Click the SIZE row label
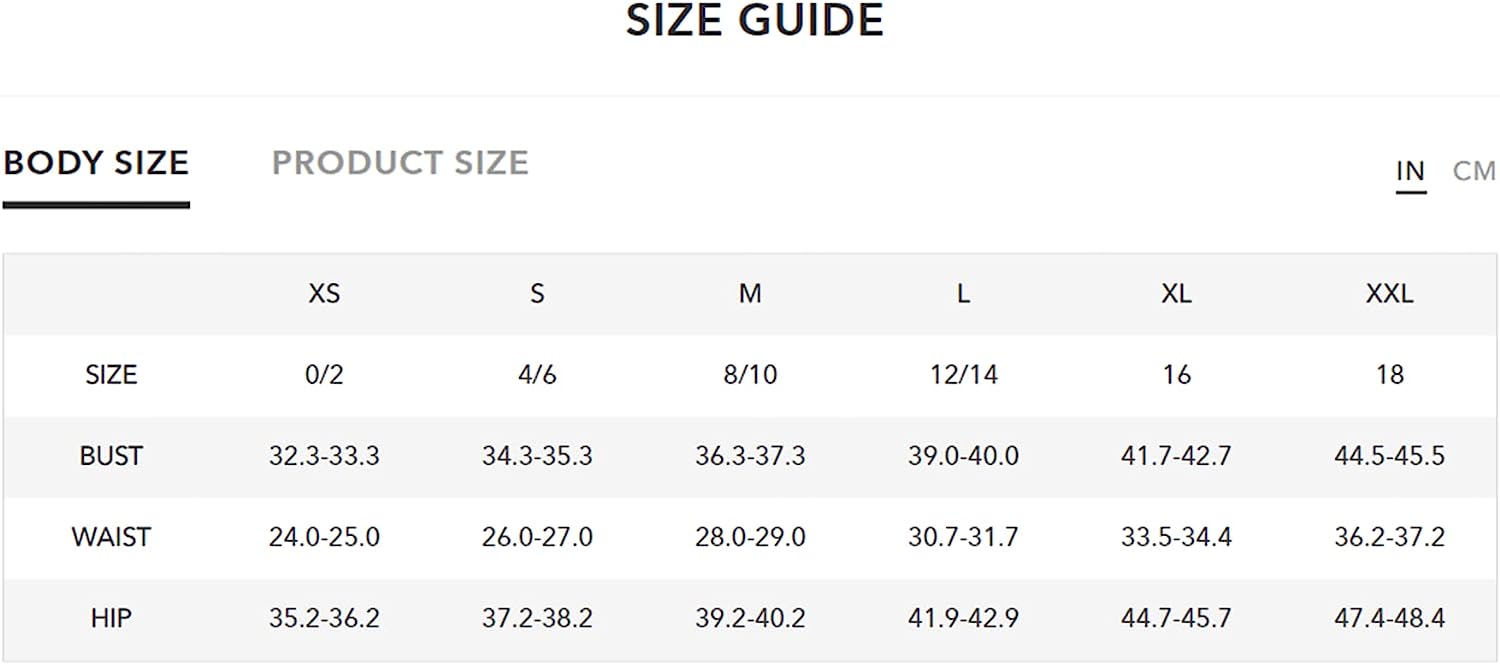Image resolution: width=1500 pixels, height=665 pixels. pyautogui.click(x=111, y=375)
